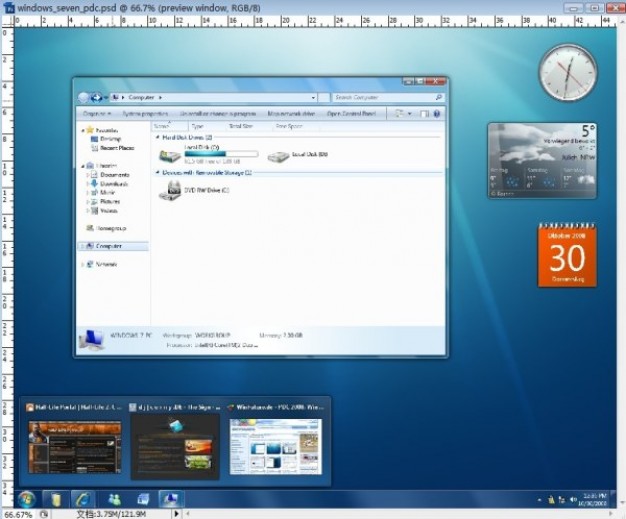Viewport: 626px width, 519px height.
Task: Collapse the Libraries tree node
Action: click(83, 166)
